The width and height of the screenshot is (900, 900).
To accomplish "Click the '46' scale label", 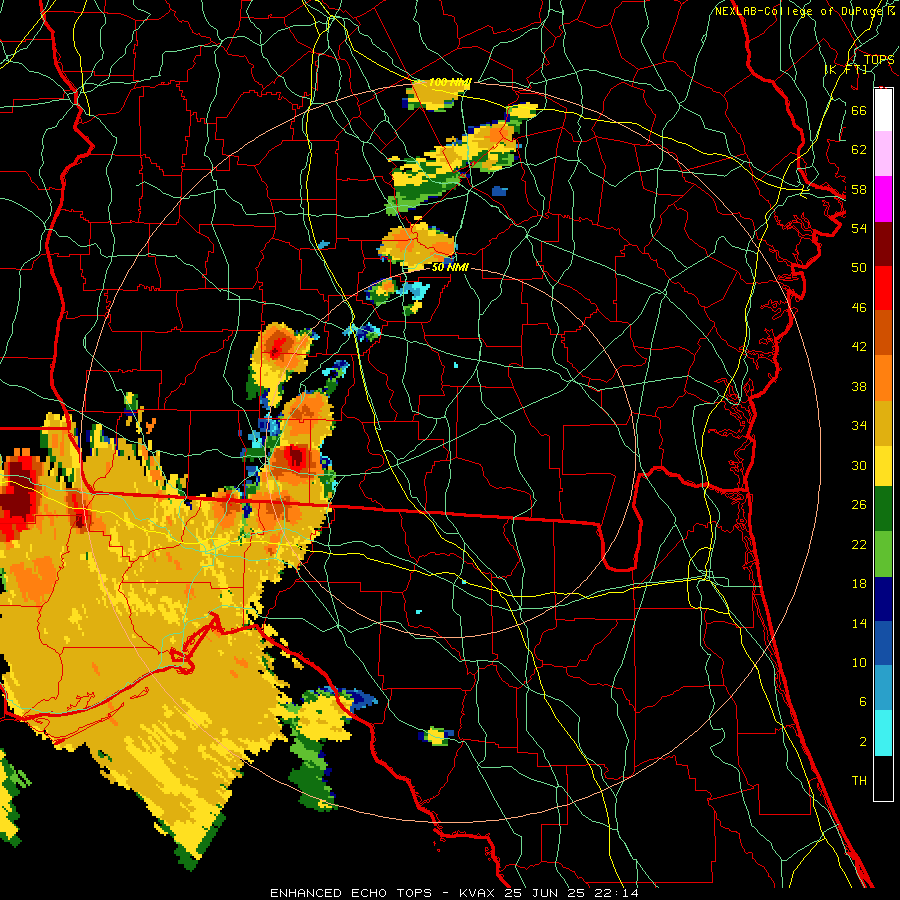I will (859, 308).
